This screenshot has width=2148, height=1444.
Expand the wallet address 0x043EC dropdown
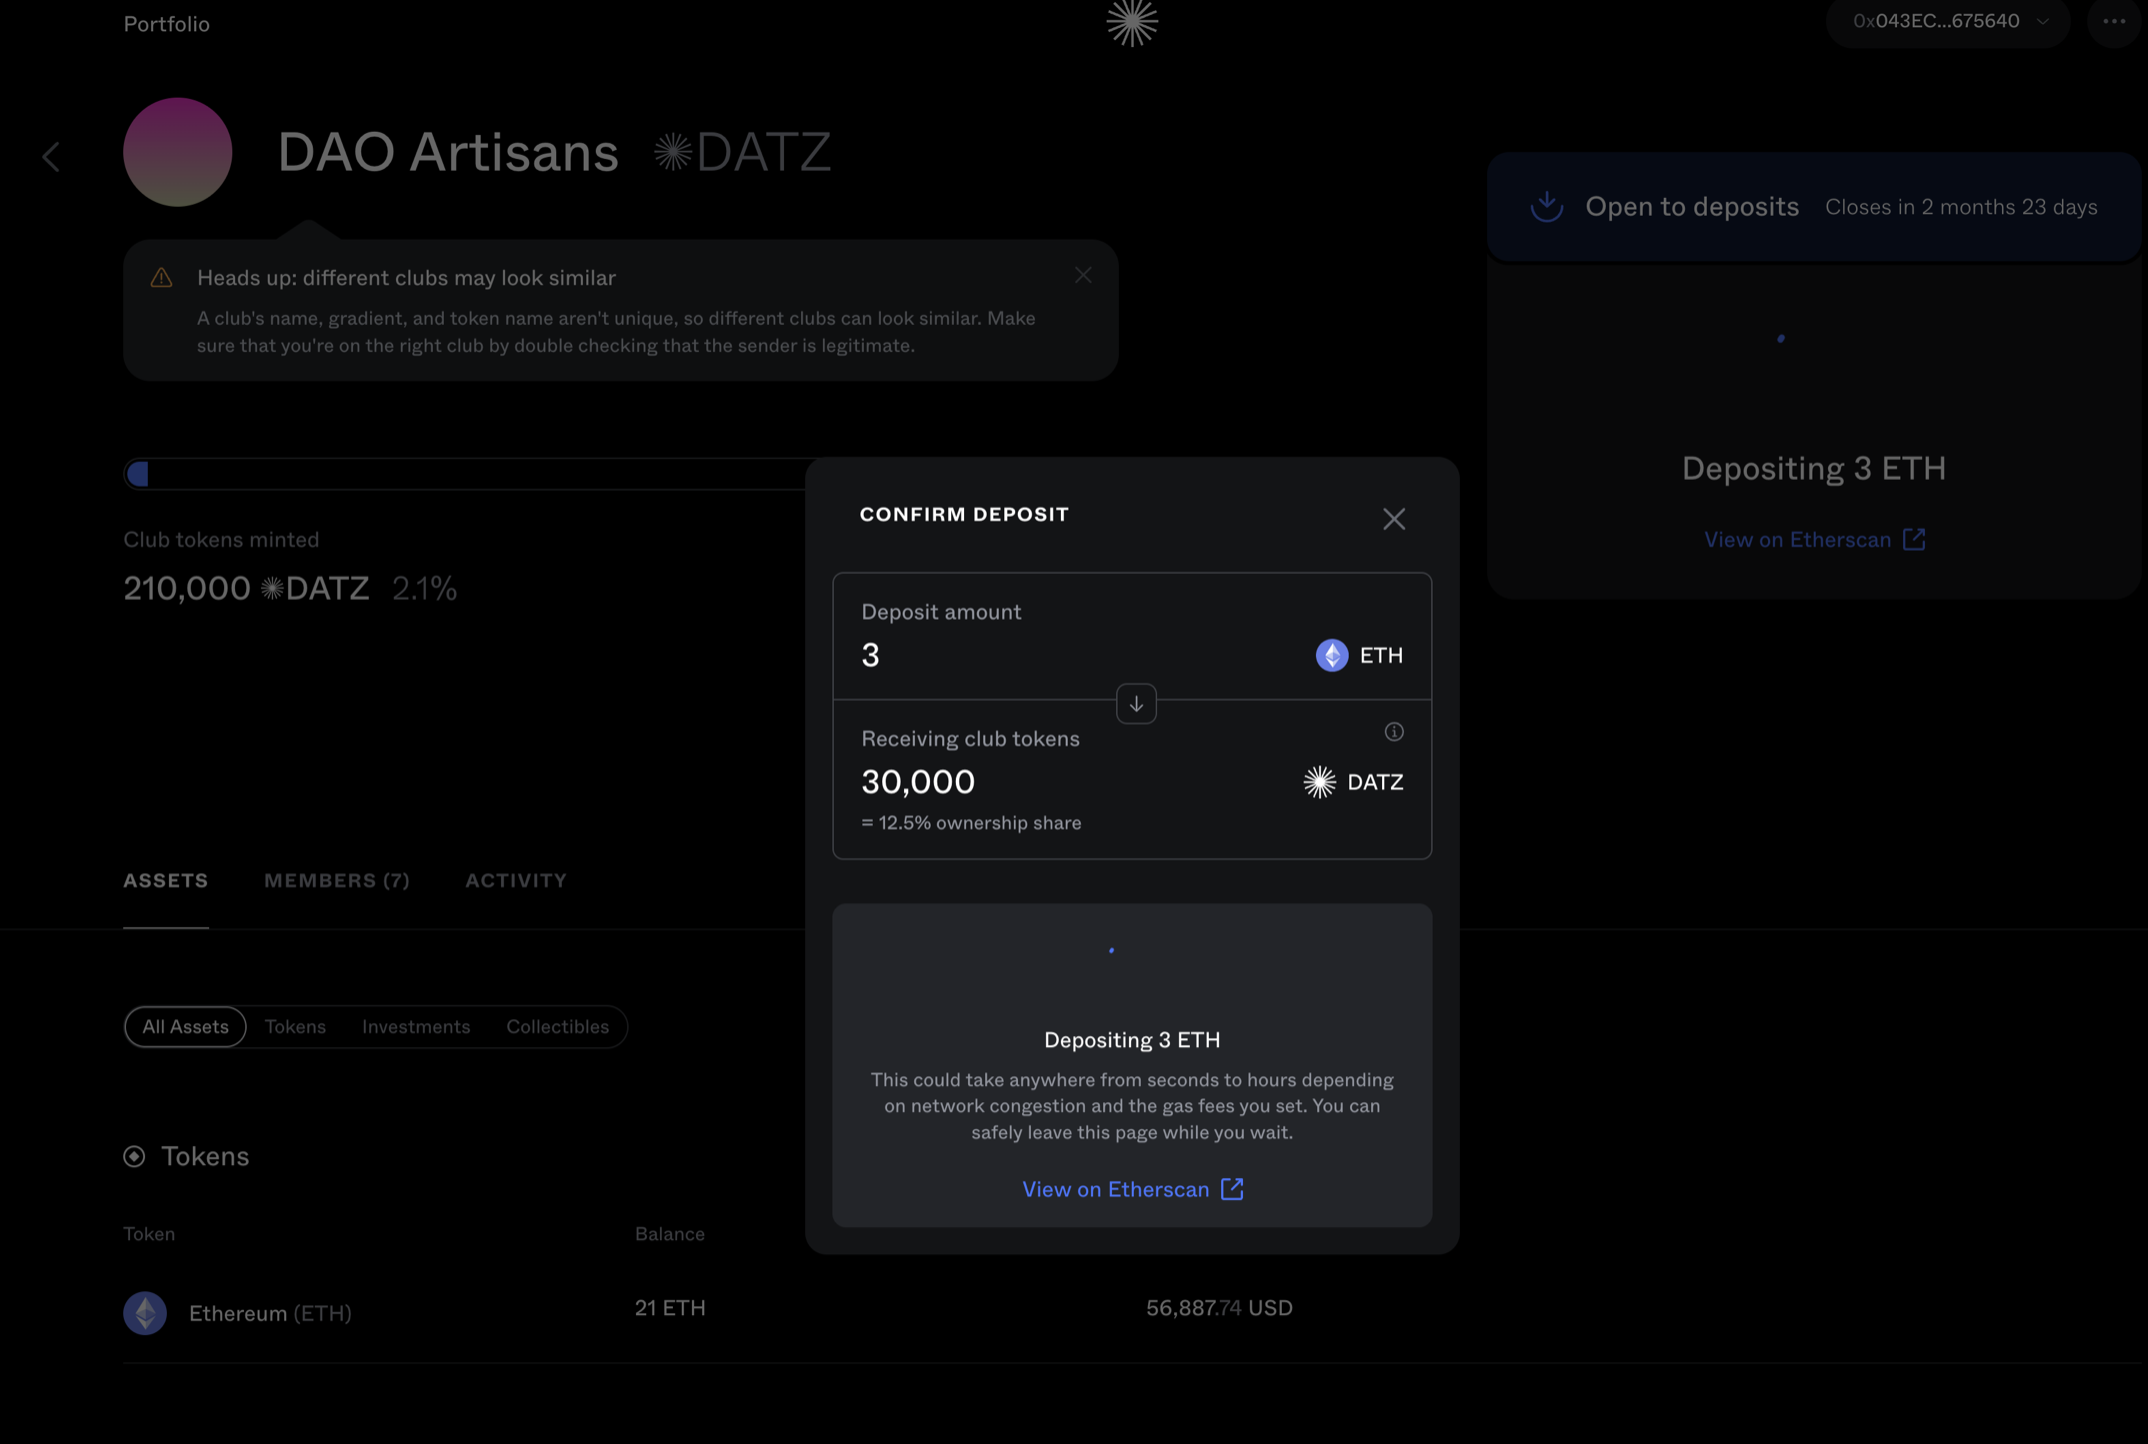pos(1947,22)
